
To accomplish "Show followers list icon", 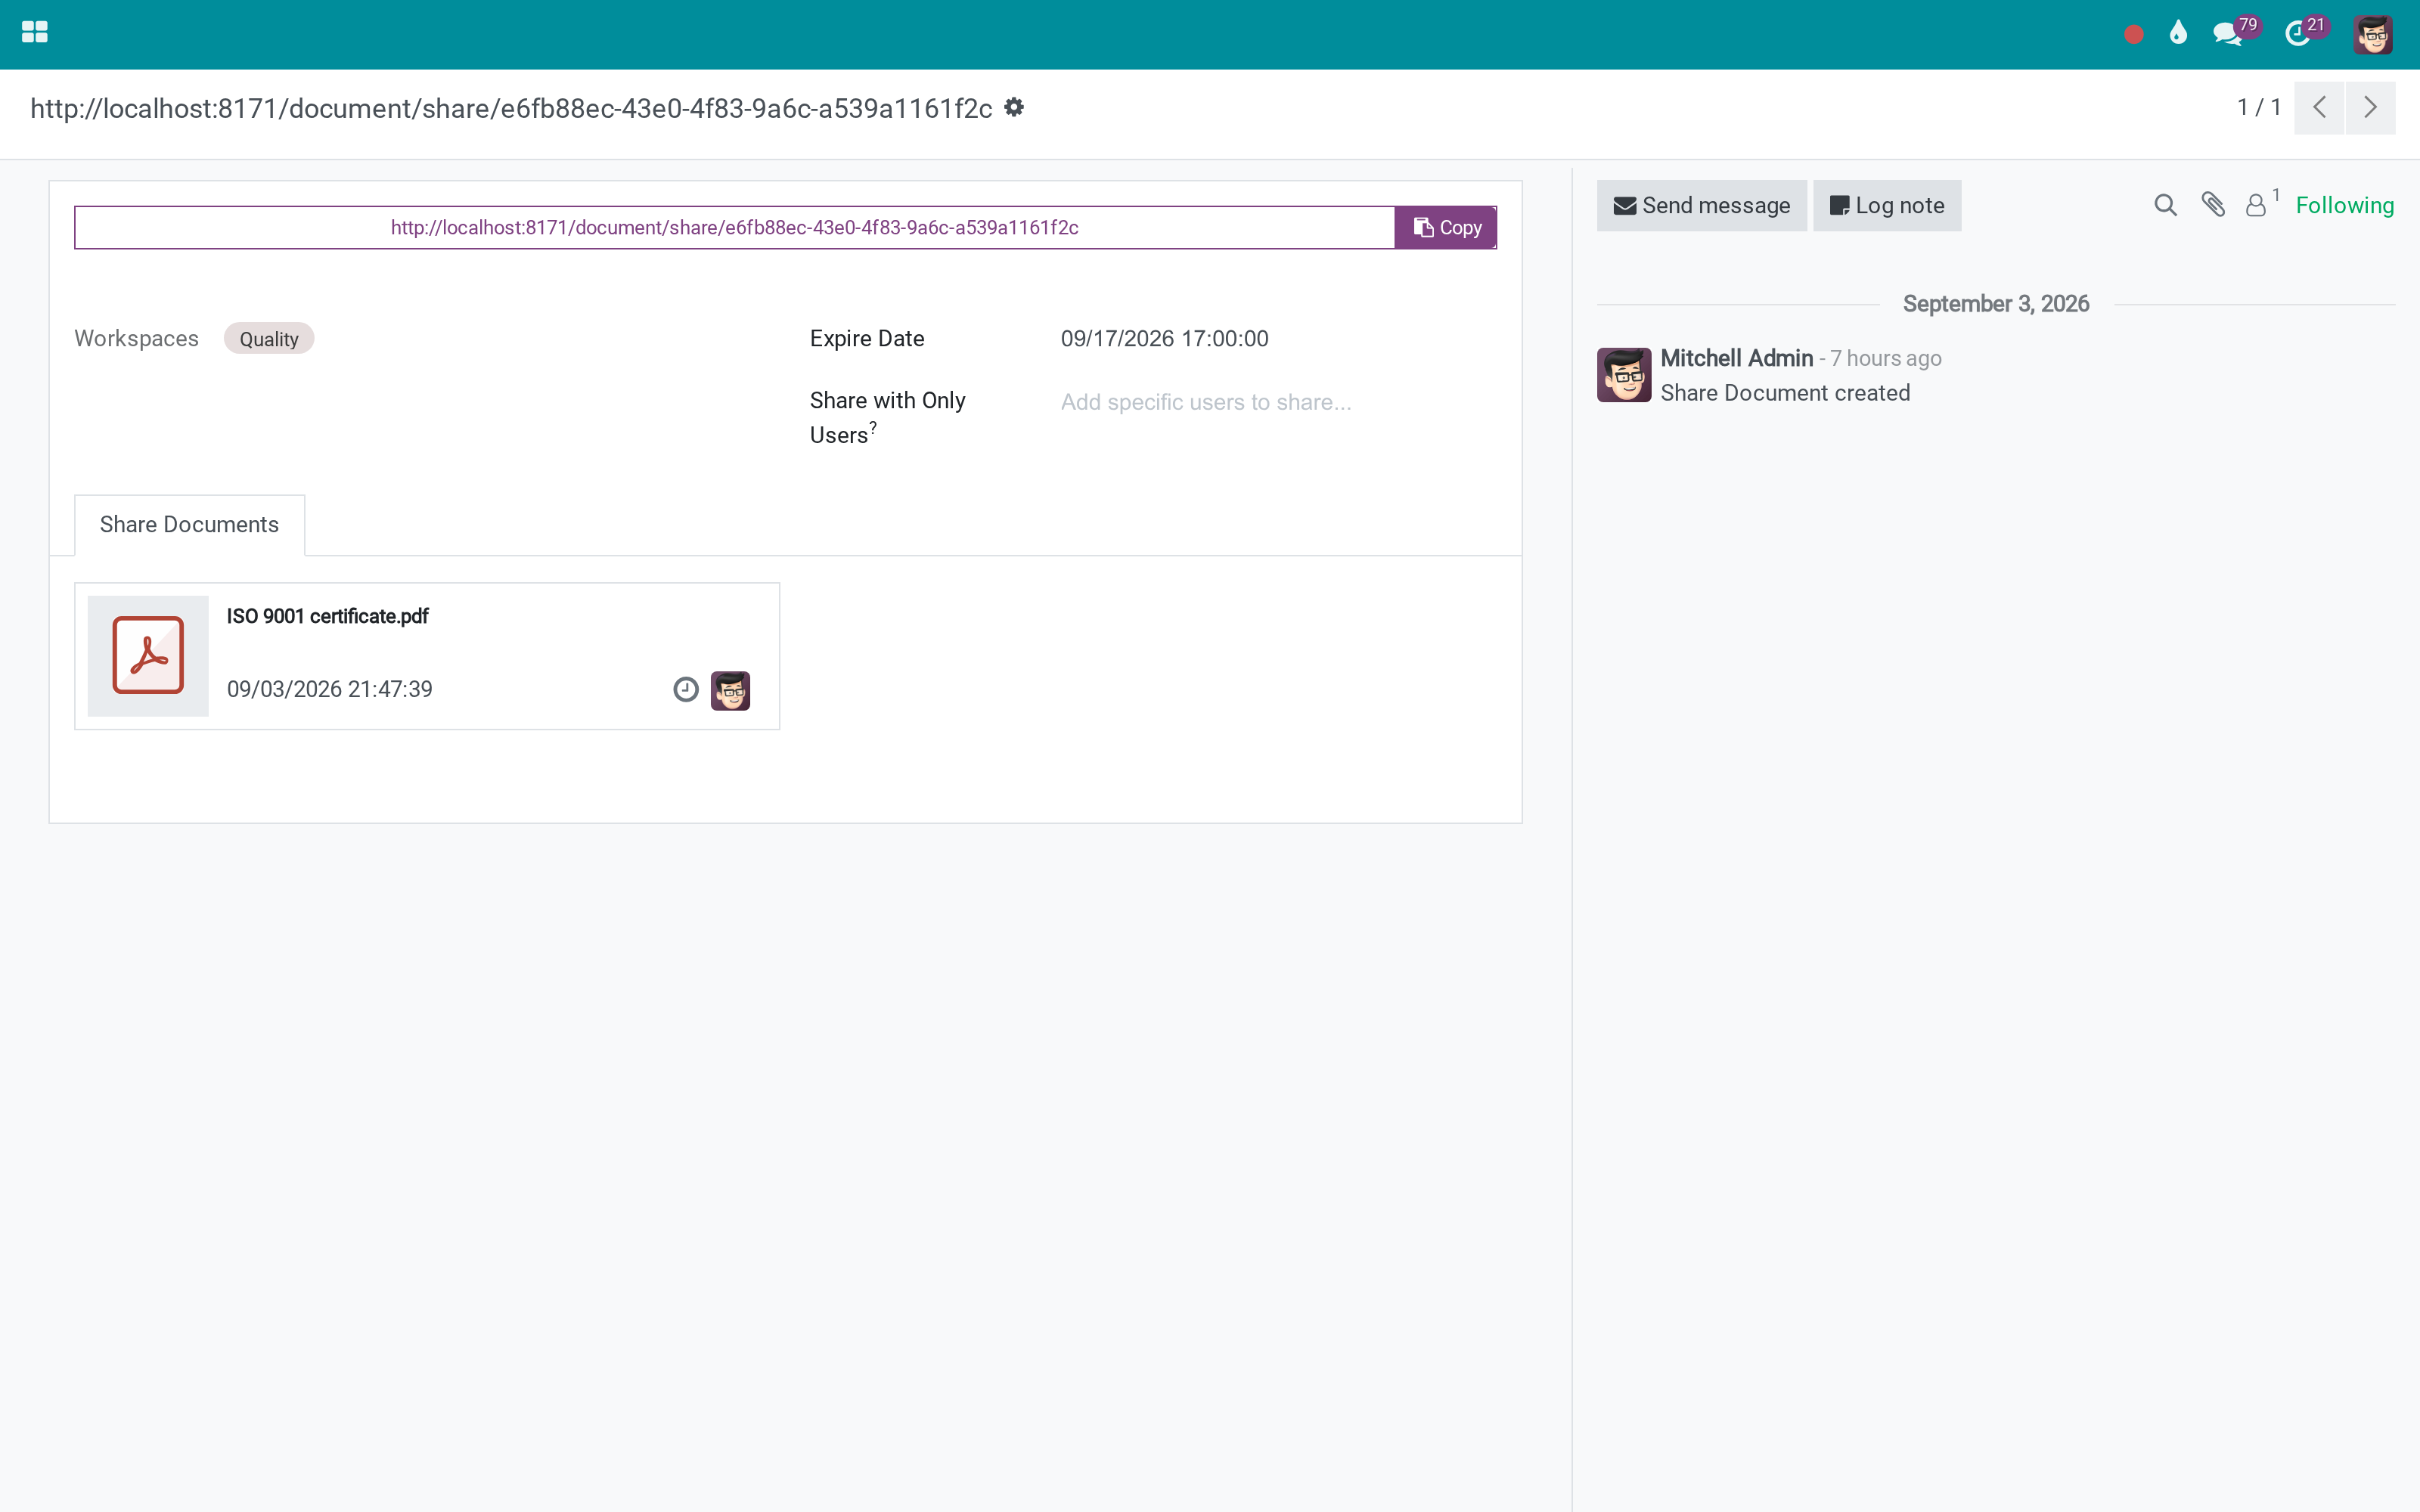I will pyautogui.click(x=2261, y=203).
